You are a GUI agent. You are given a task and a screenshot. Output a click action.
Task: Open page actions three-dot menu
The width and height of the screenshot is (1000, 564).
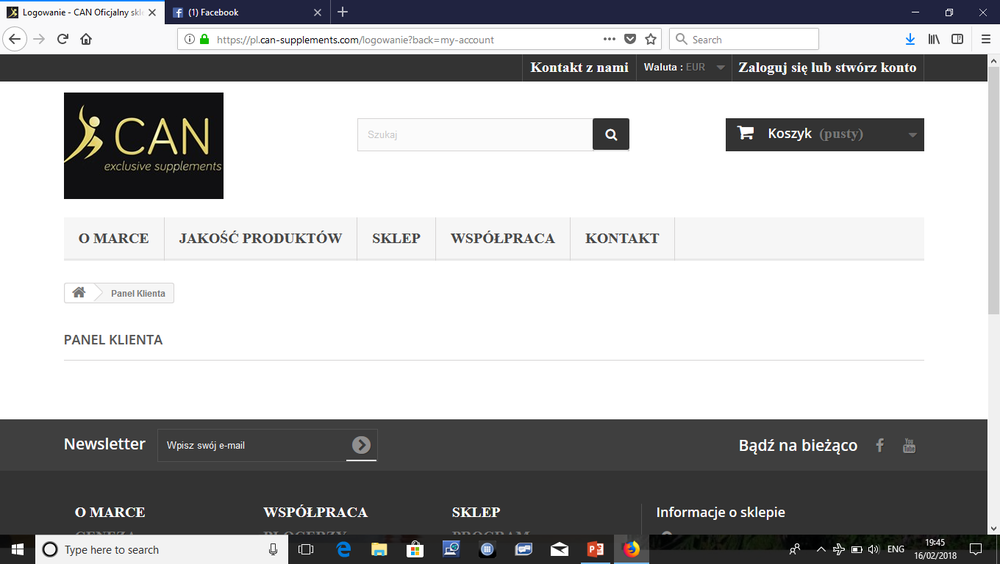(609, 39)
